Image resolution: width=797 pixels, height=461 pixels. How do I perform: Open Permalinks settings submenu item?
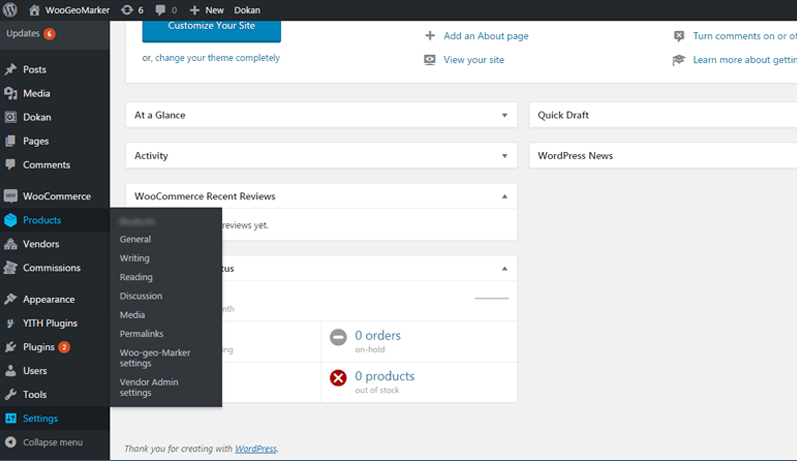point(141,333)
